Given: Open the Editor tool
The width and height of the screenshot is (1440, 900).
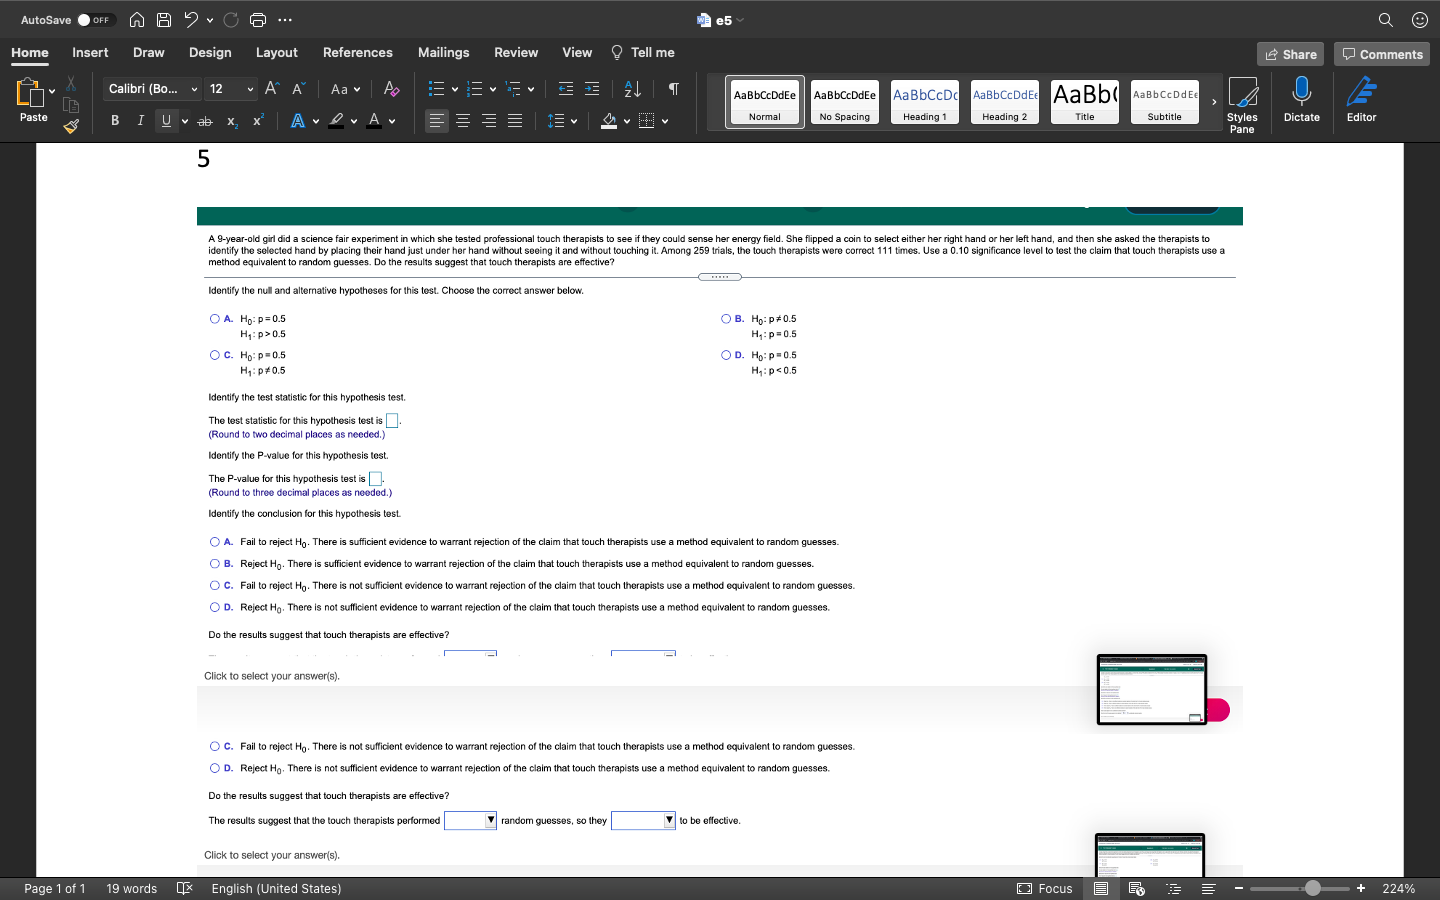Looking at the screenshot, I should tap(1361, 100).
